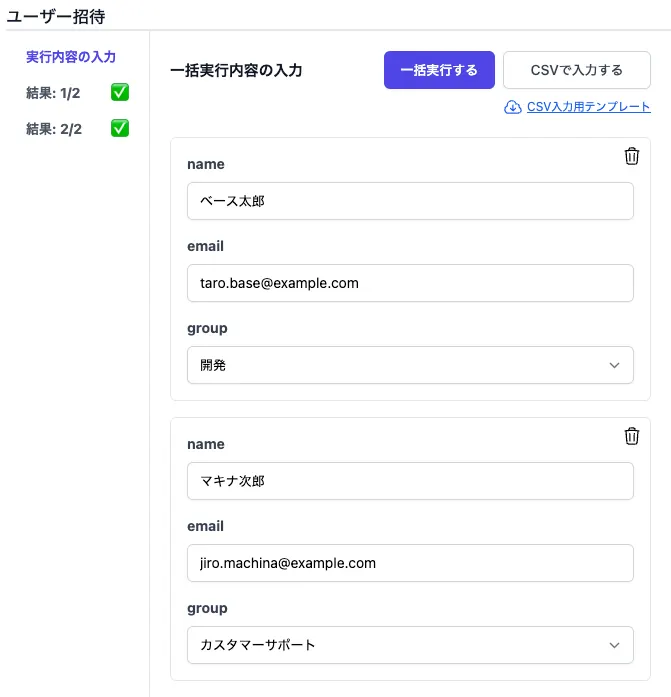Click the name field containing ベース太郎
Screen dimensions: 671x697
pyautogui.click(x=410, y=201)
